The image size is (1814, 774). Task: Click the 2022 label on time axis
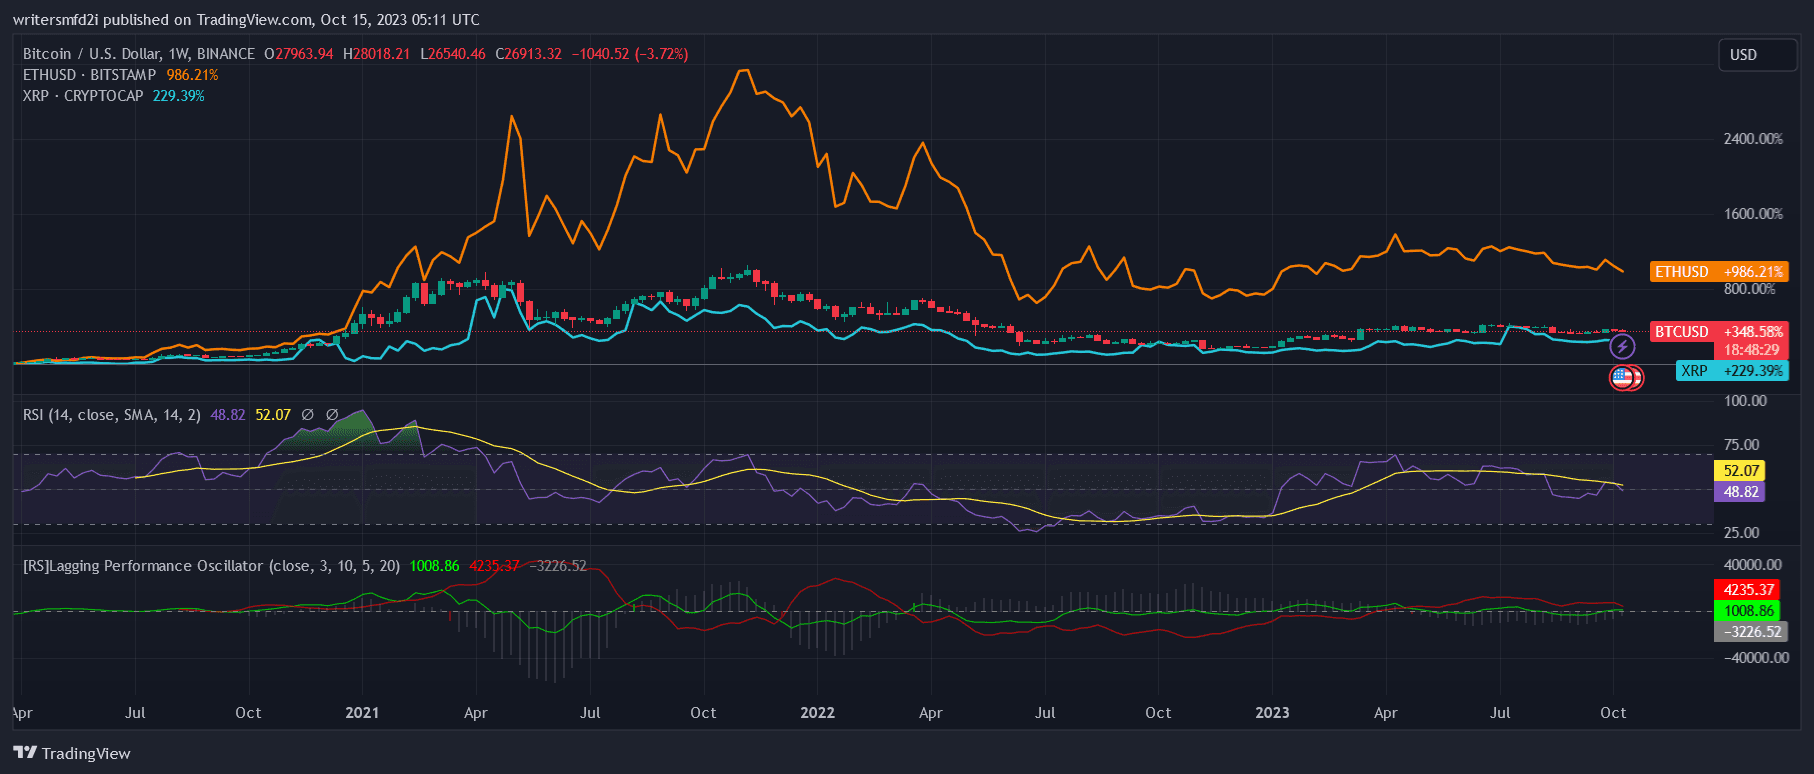pos(817,713)
